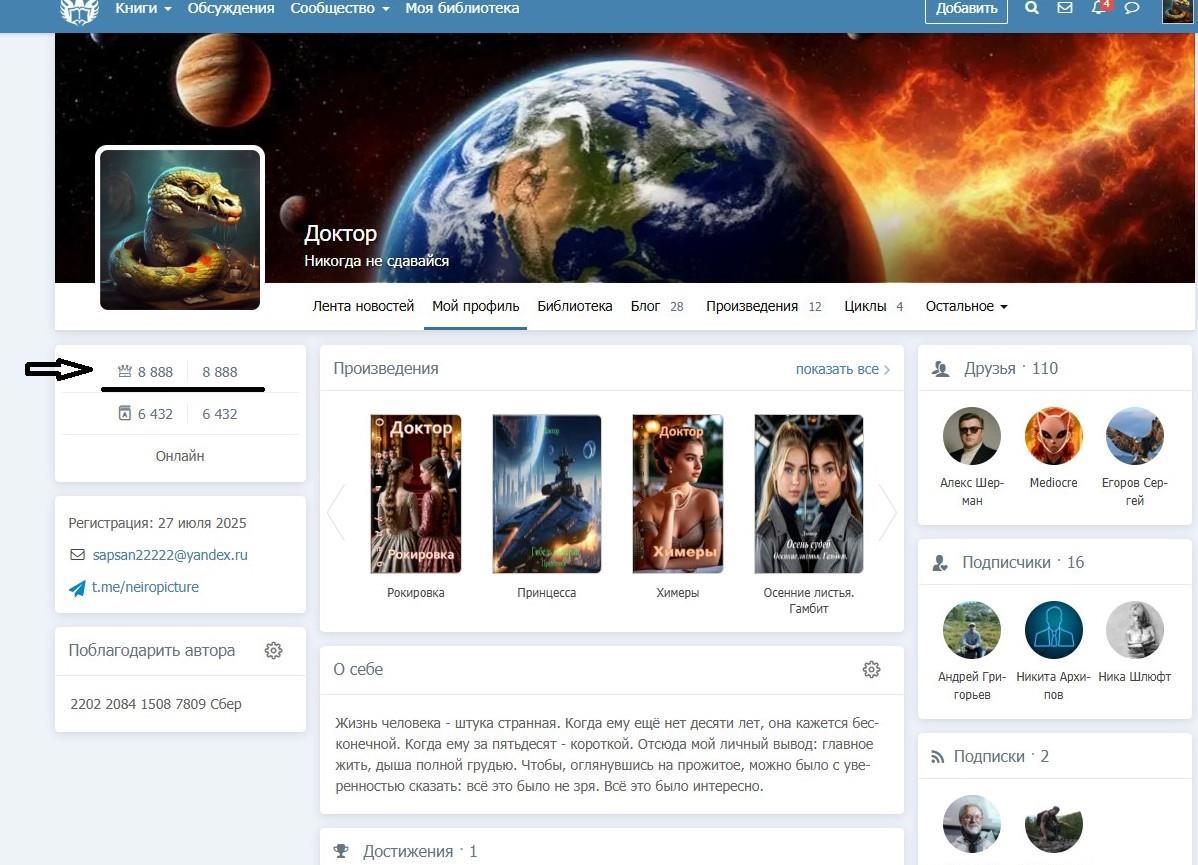Viewport: 1198px width, 865px height.
Task: Click the Регистрация: 27 июля 2025 text
Action: click(x=157, y=523)
